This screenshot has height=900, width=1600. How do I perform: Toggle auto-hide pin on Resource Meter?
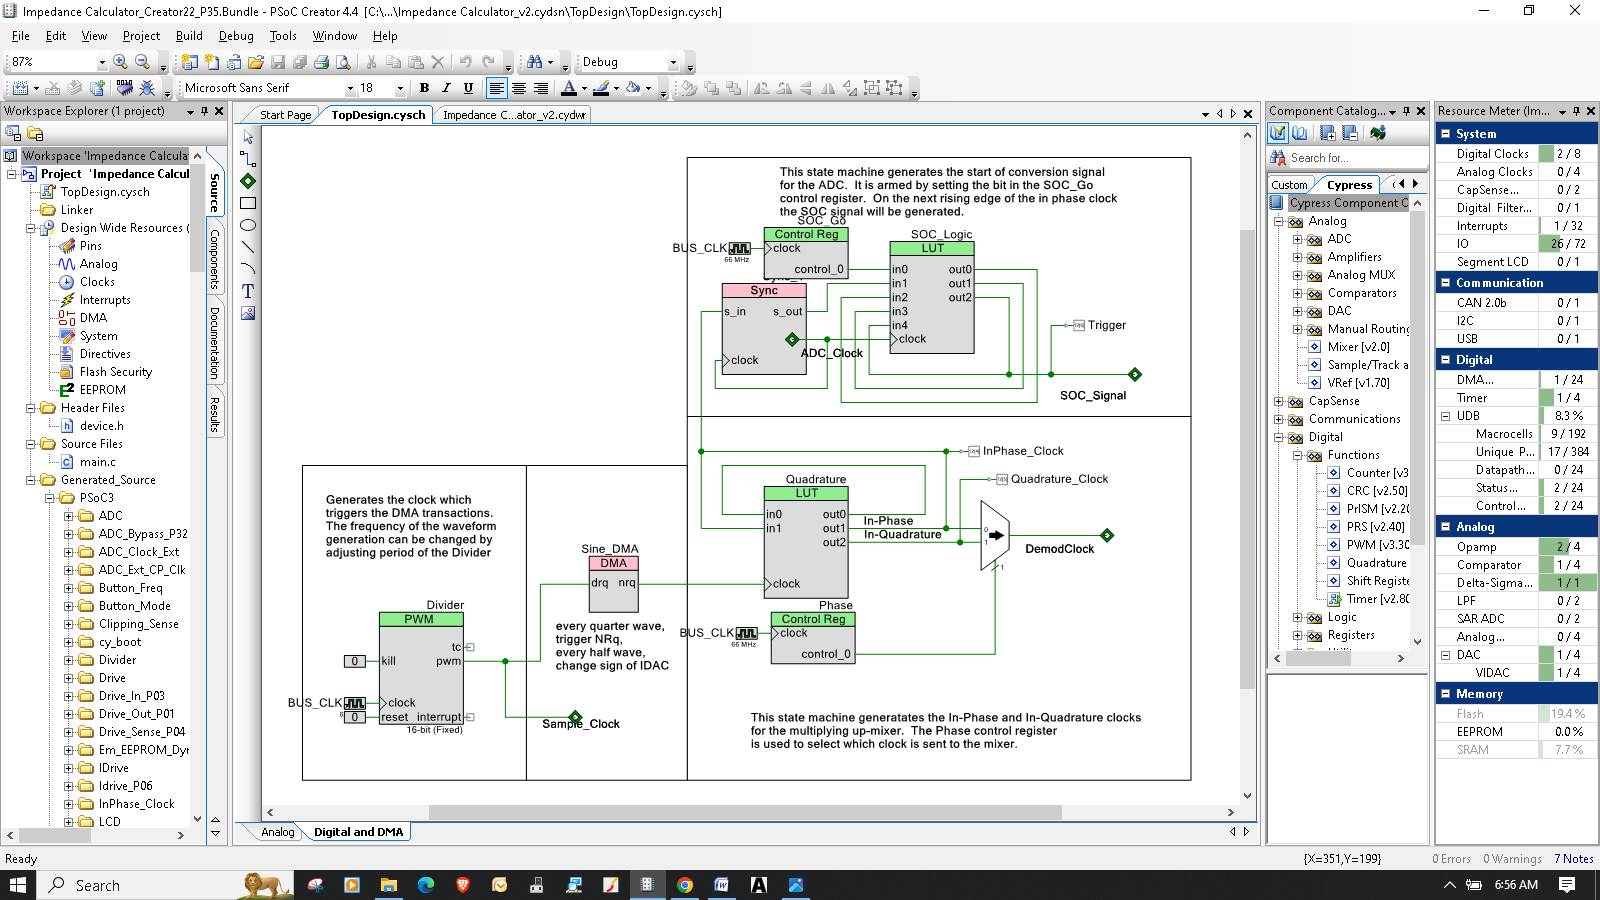[x=1576, y=111]
